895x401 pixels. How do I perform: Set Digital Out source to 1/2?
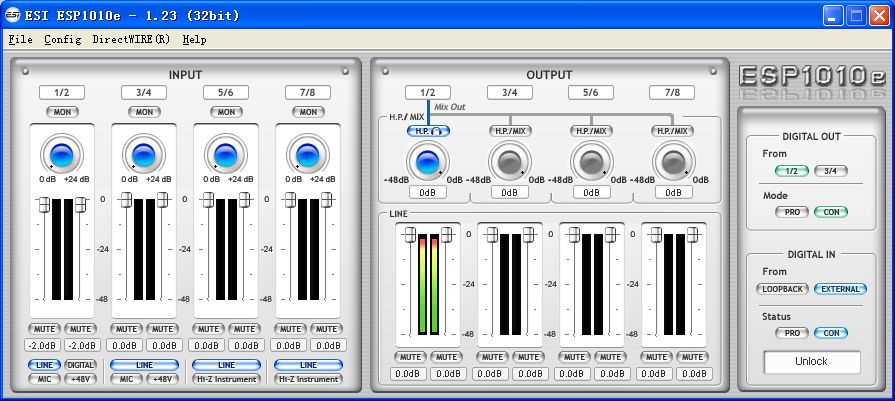[x=792, y=171]
